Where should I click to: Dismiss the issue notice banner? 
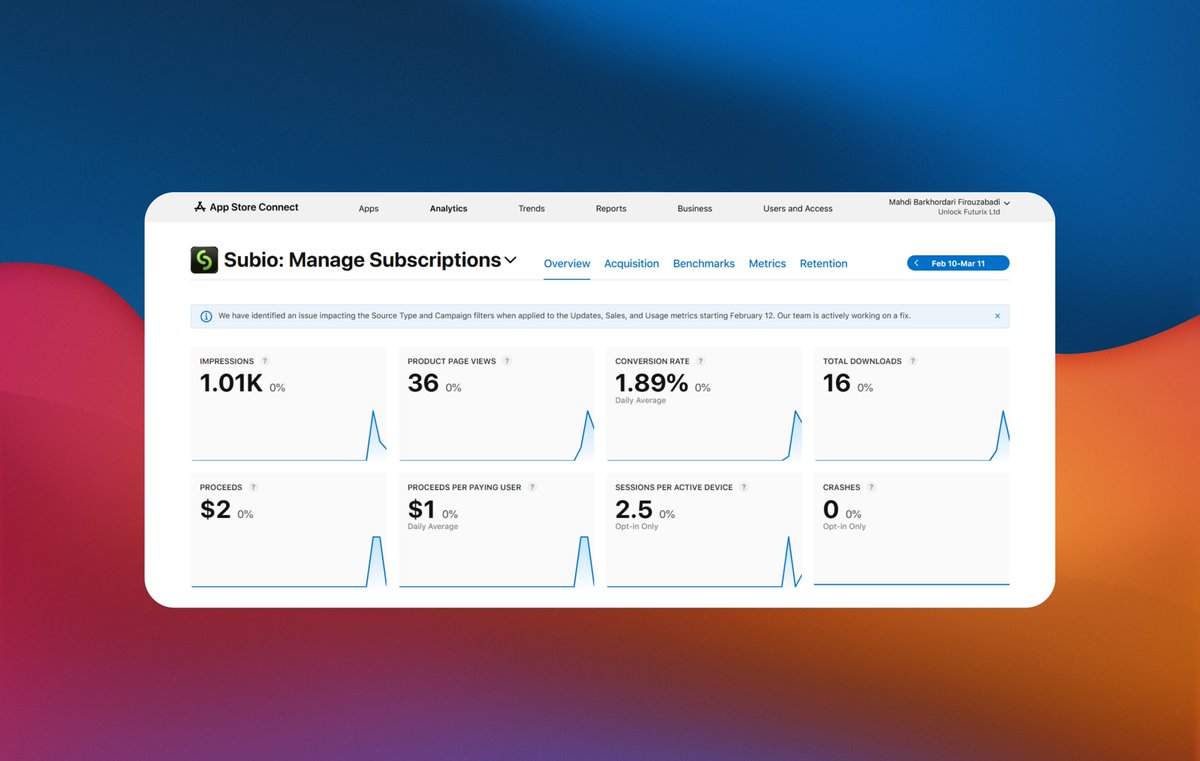[x=997, y=316]
